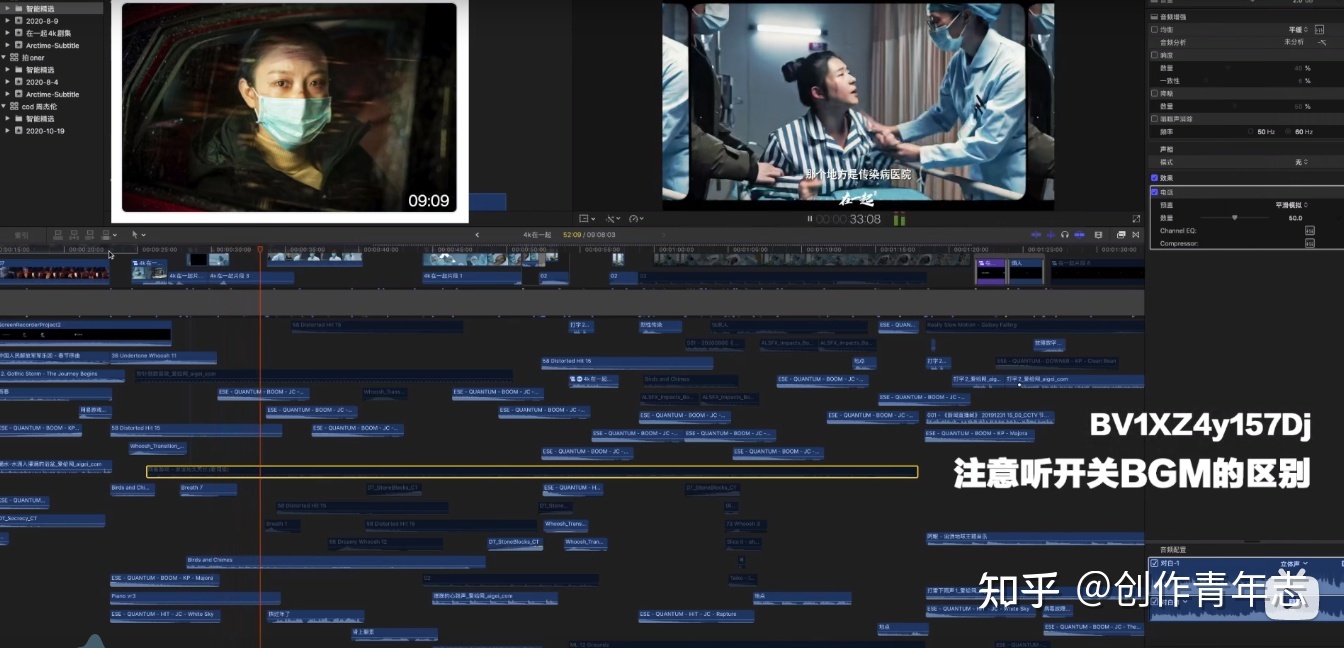Select the 50 Hz radio button

(x=1251, y=132)
